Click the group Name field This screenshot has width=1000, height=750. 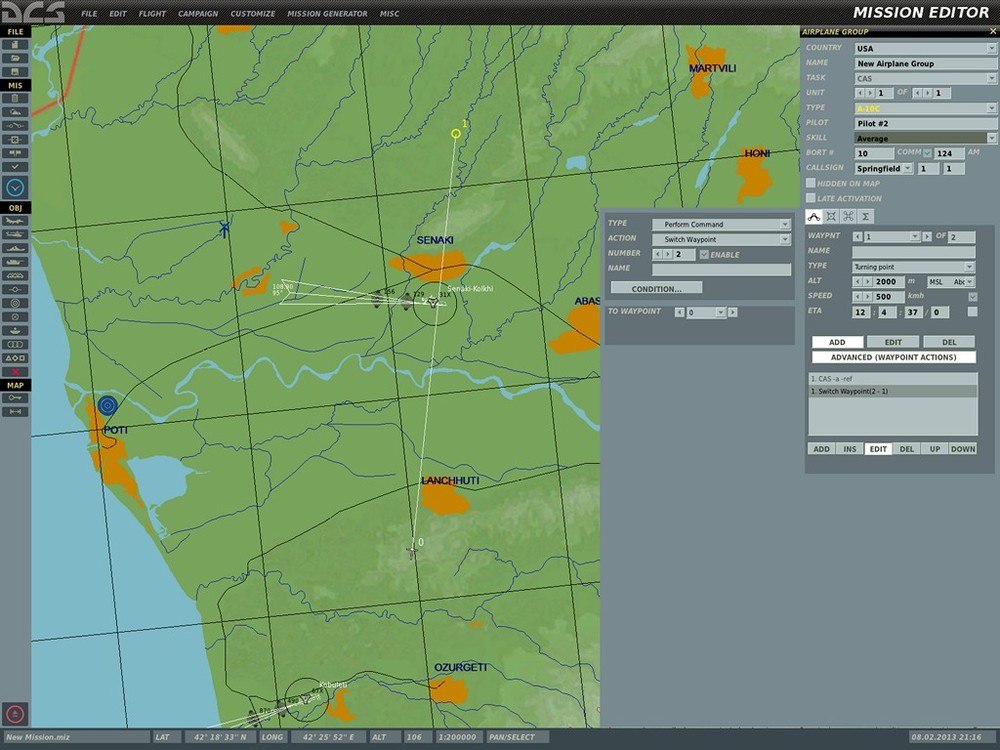(x=925, y=63)
